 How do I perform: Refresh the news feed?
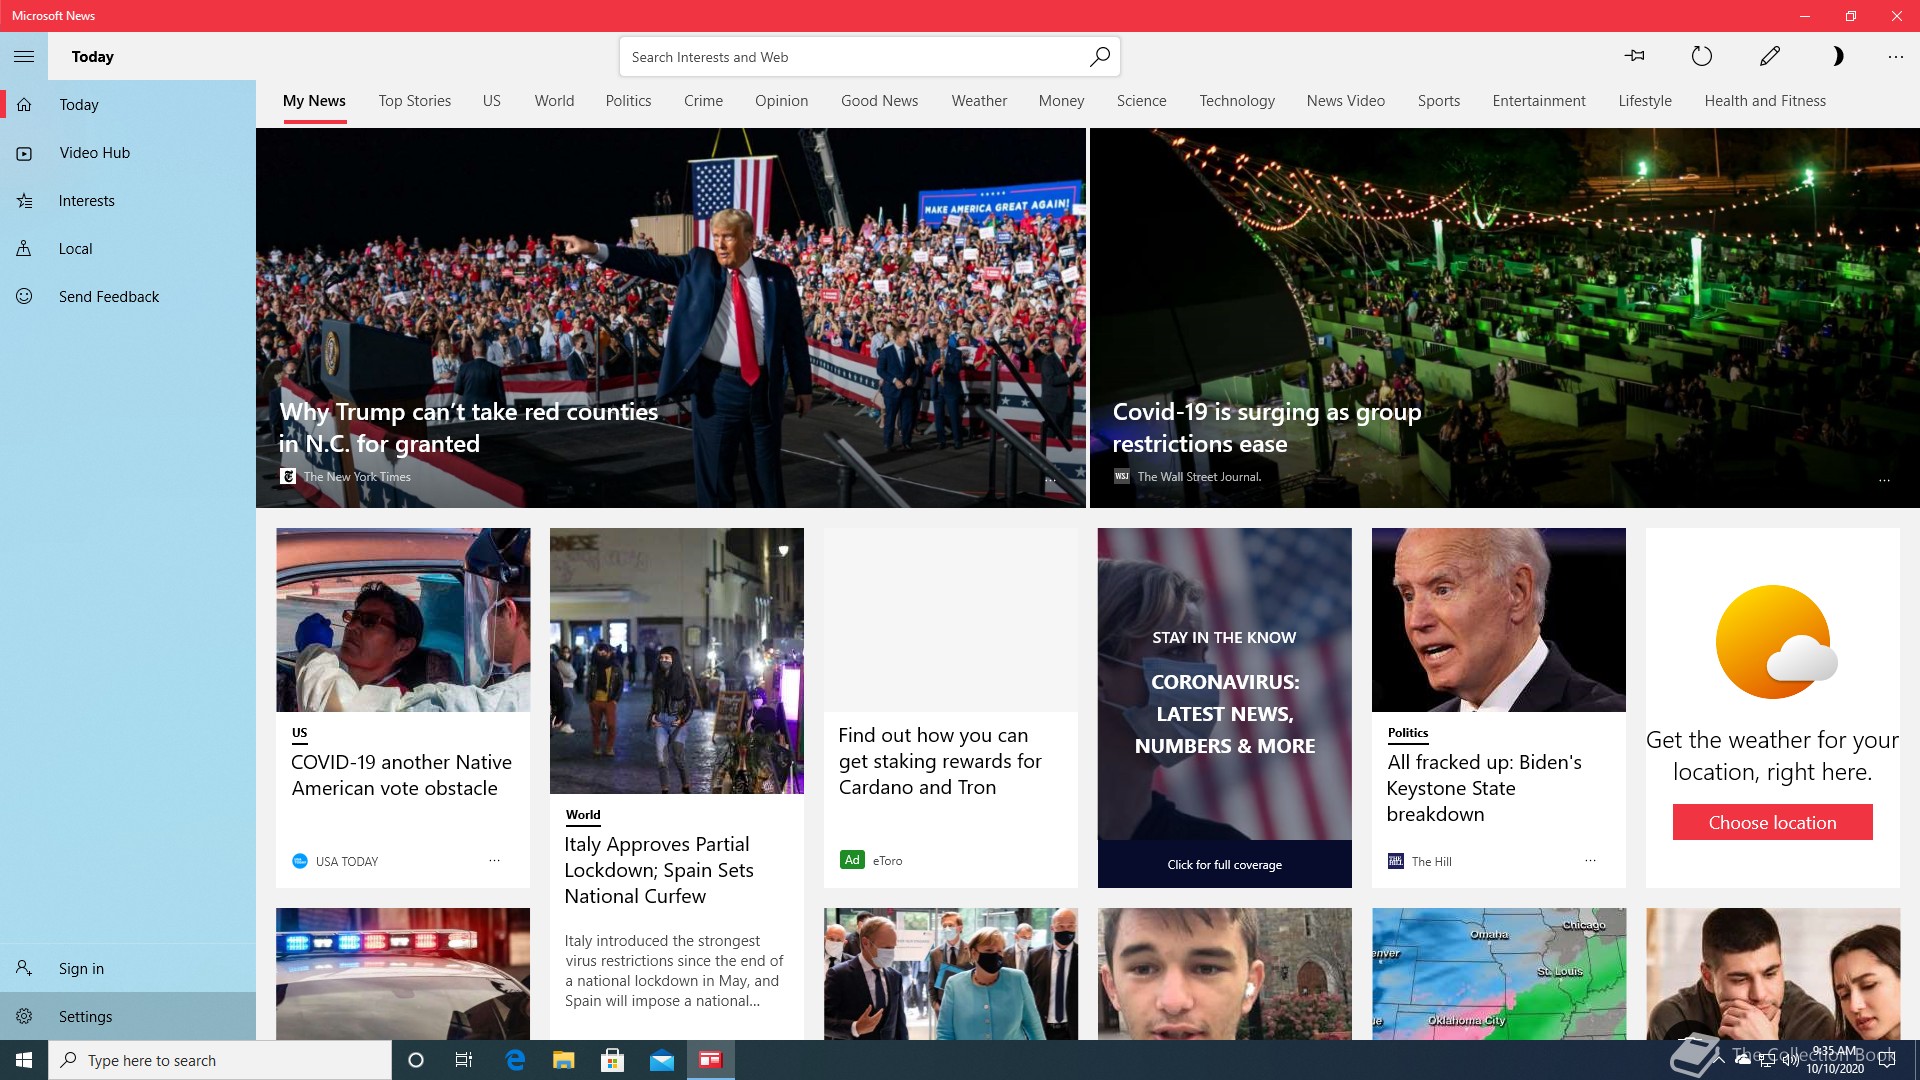tap(1701, 56)
